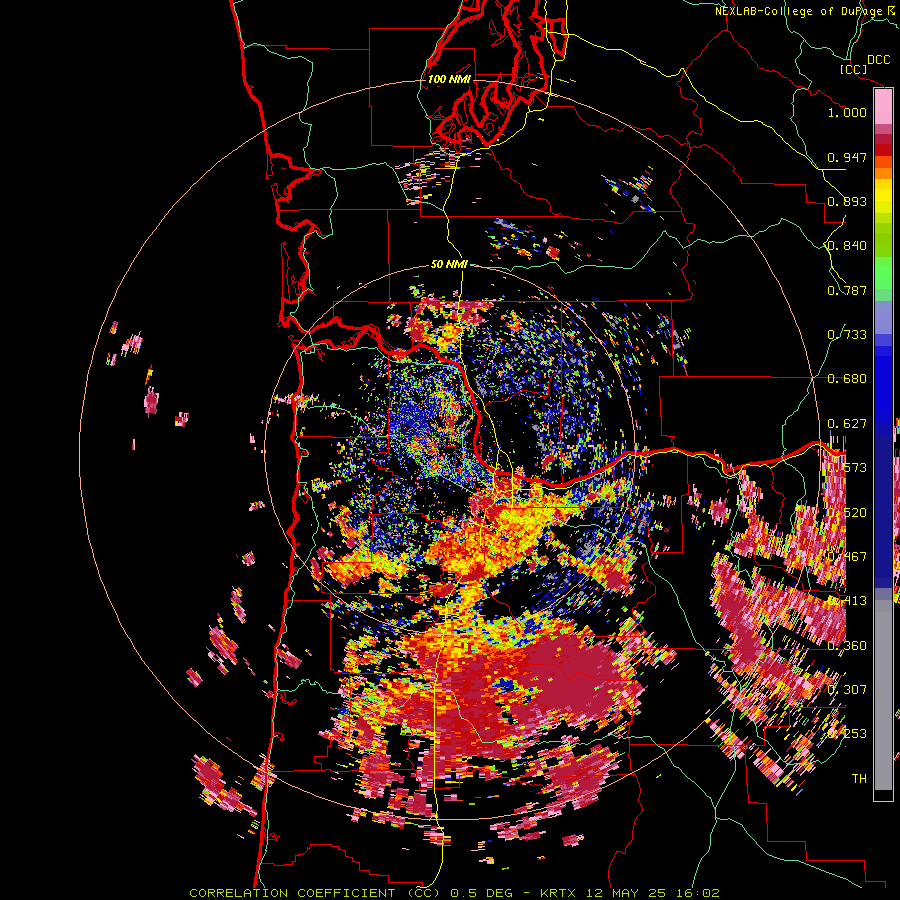Click the KRTX station identifier in caption
Screen dimensions: 900x900
(558, 893)
